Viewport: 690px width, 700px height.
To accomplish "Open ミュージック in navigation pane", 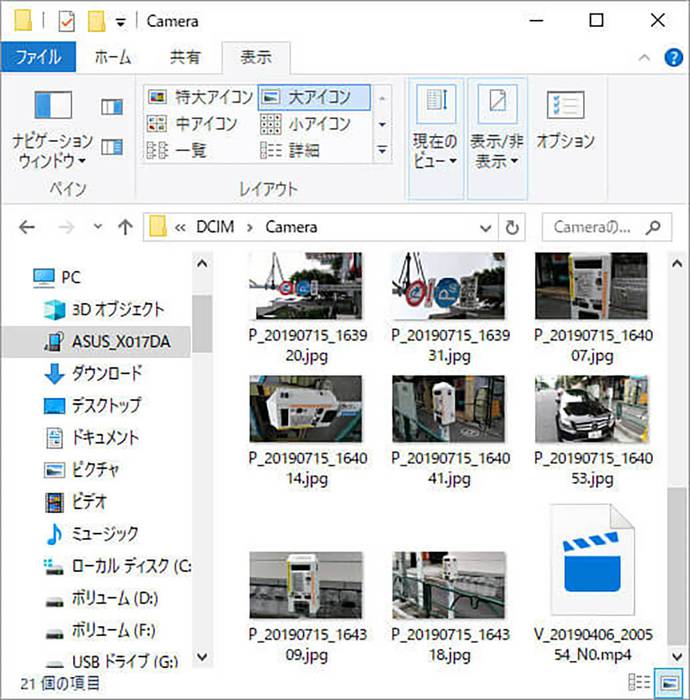I will point(91,534).
